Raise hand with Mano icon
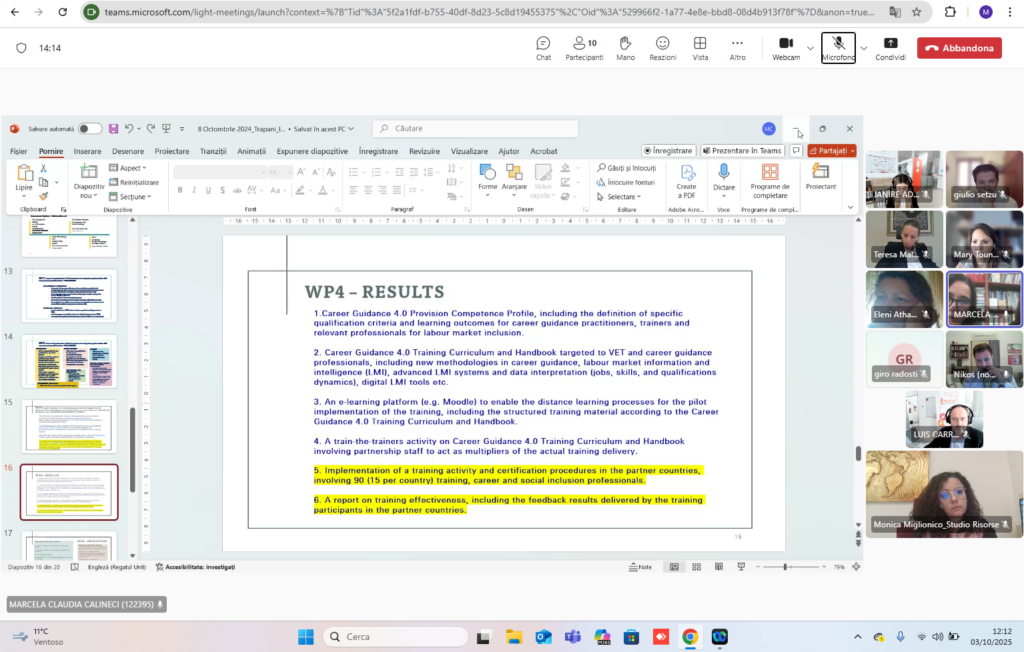1024x652 pixels. (626, 48)
